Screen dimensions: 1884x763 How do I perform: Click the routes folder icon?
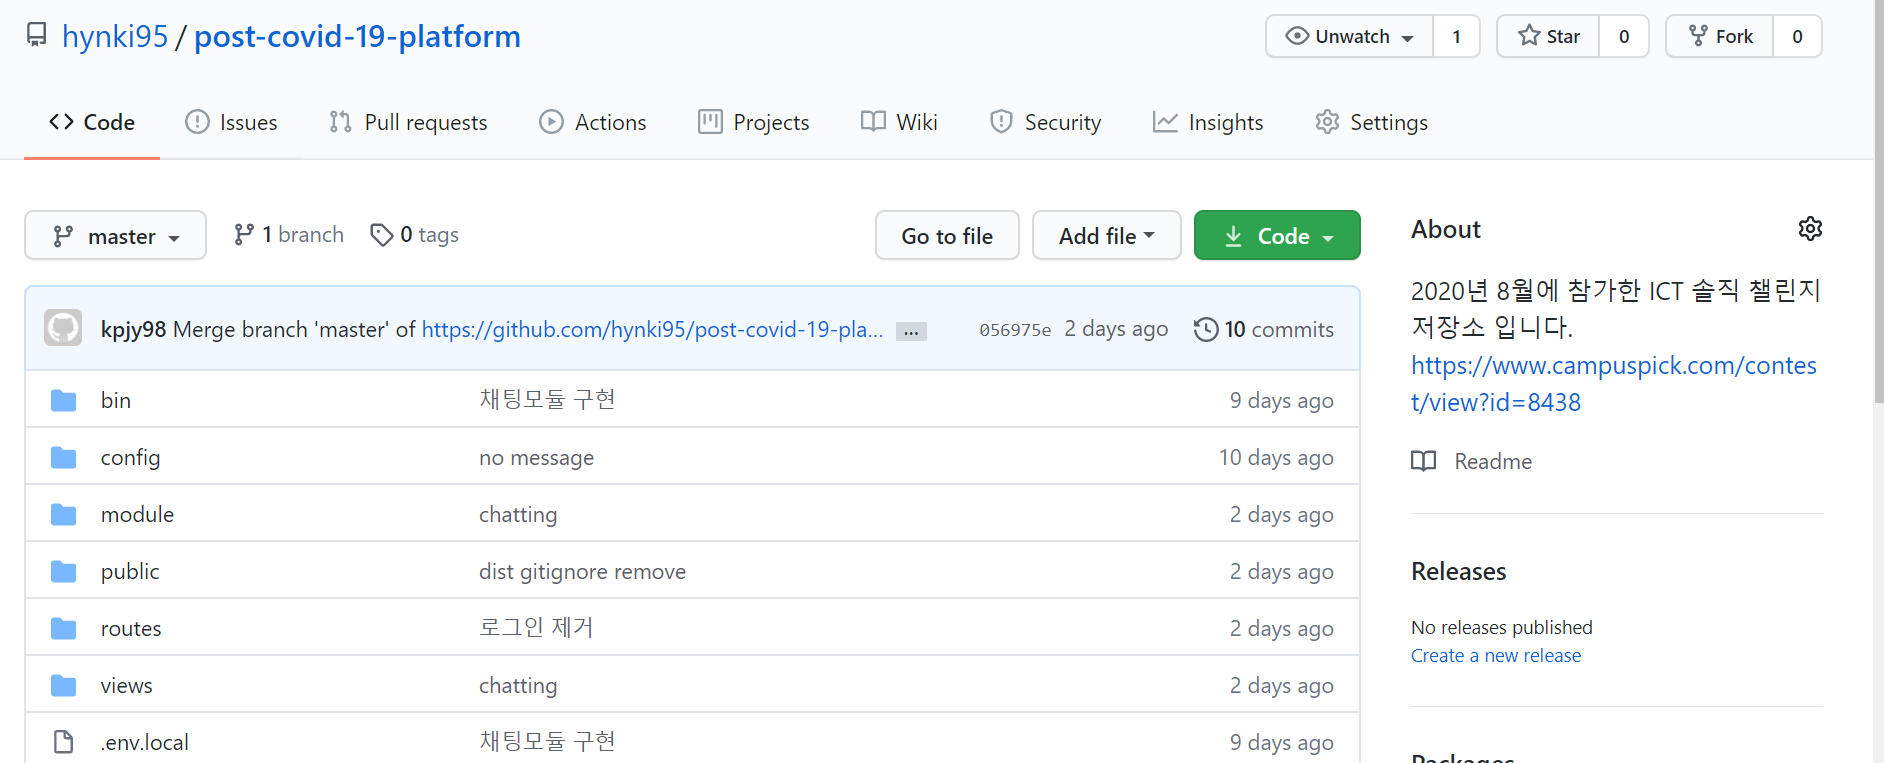point(64,628)
